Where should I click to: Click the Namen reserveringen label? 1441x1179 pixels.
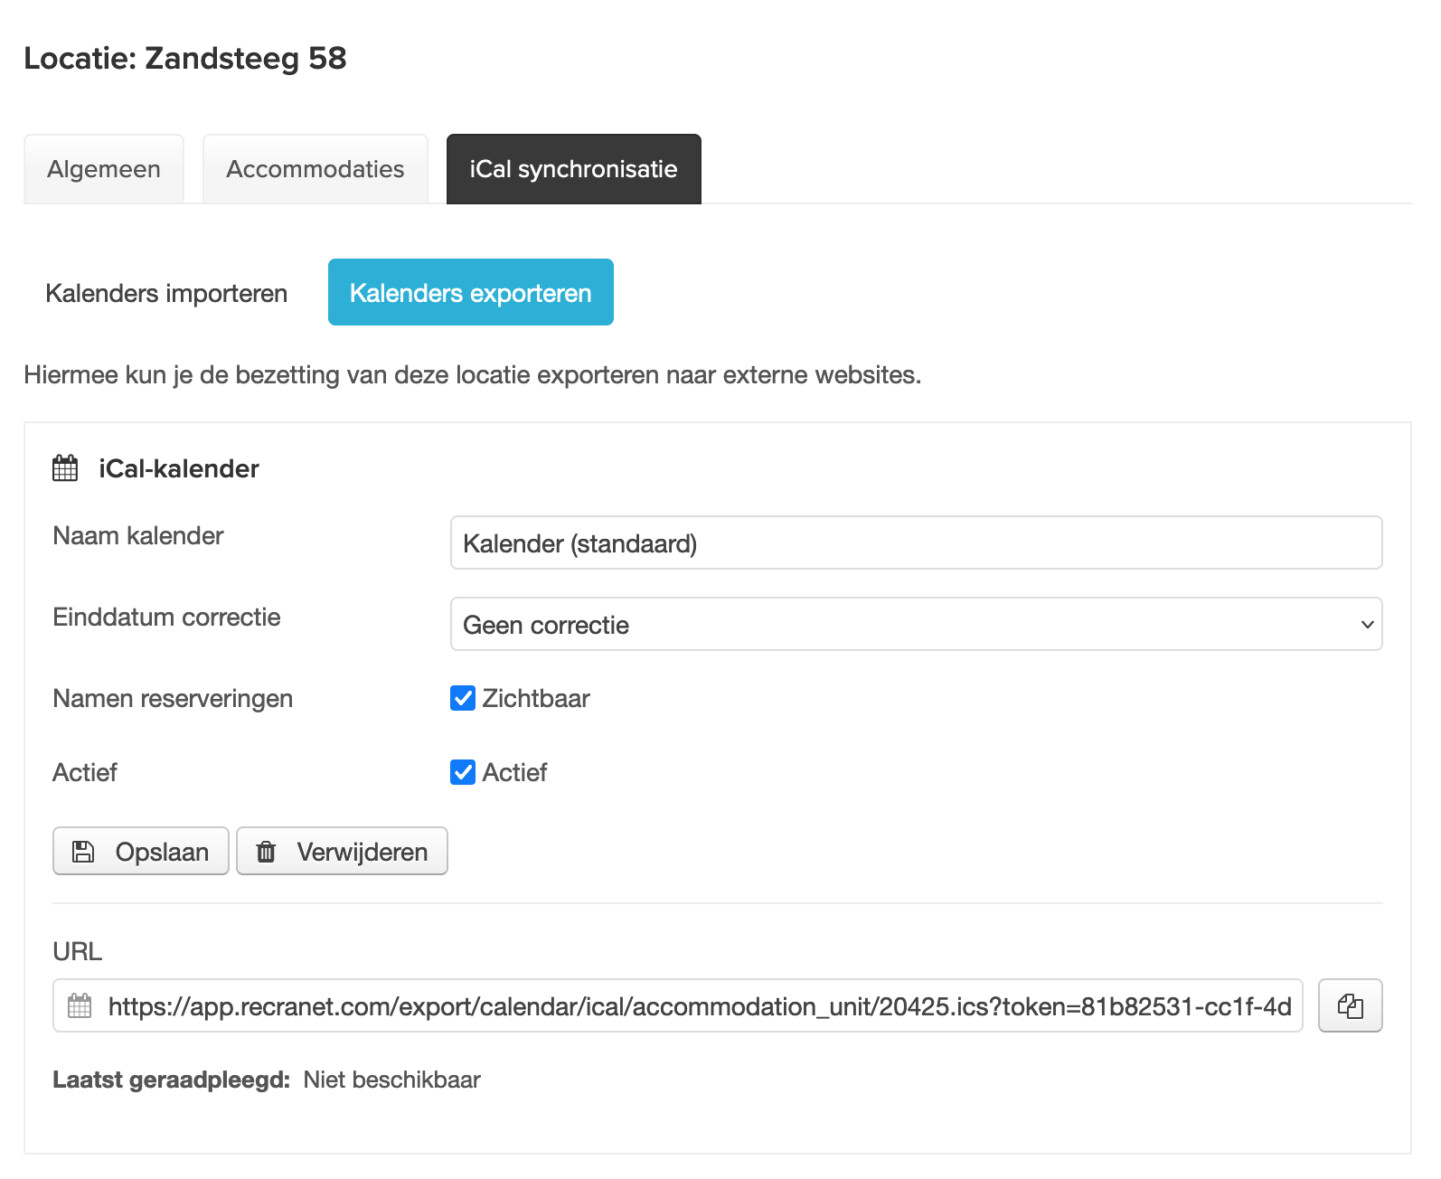pos(172,698)
